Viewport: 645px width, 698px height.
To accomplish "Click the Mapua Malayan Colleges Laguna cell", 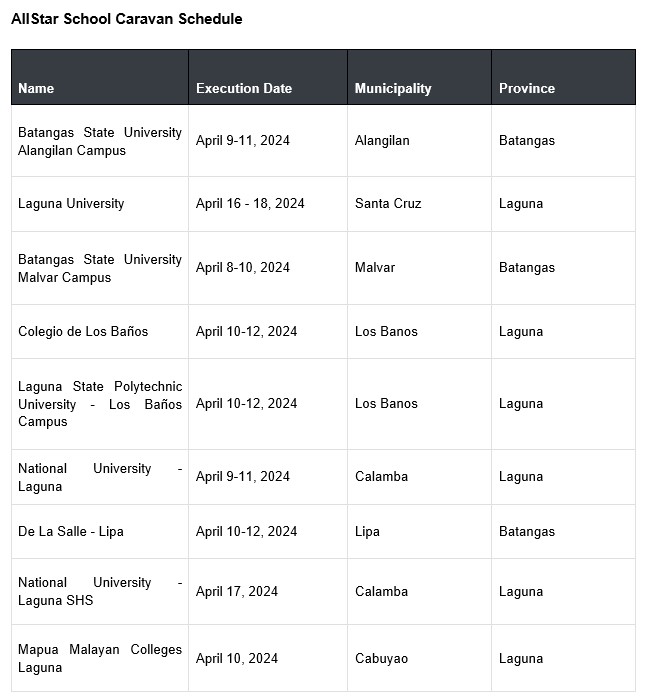I will click(x=99, y=658).
